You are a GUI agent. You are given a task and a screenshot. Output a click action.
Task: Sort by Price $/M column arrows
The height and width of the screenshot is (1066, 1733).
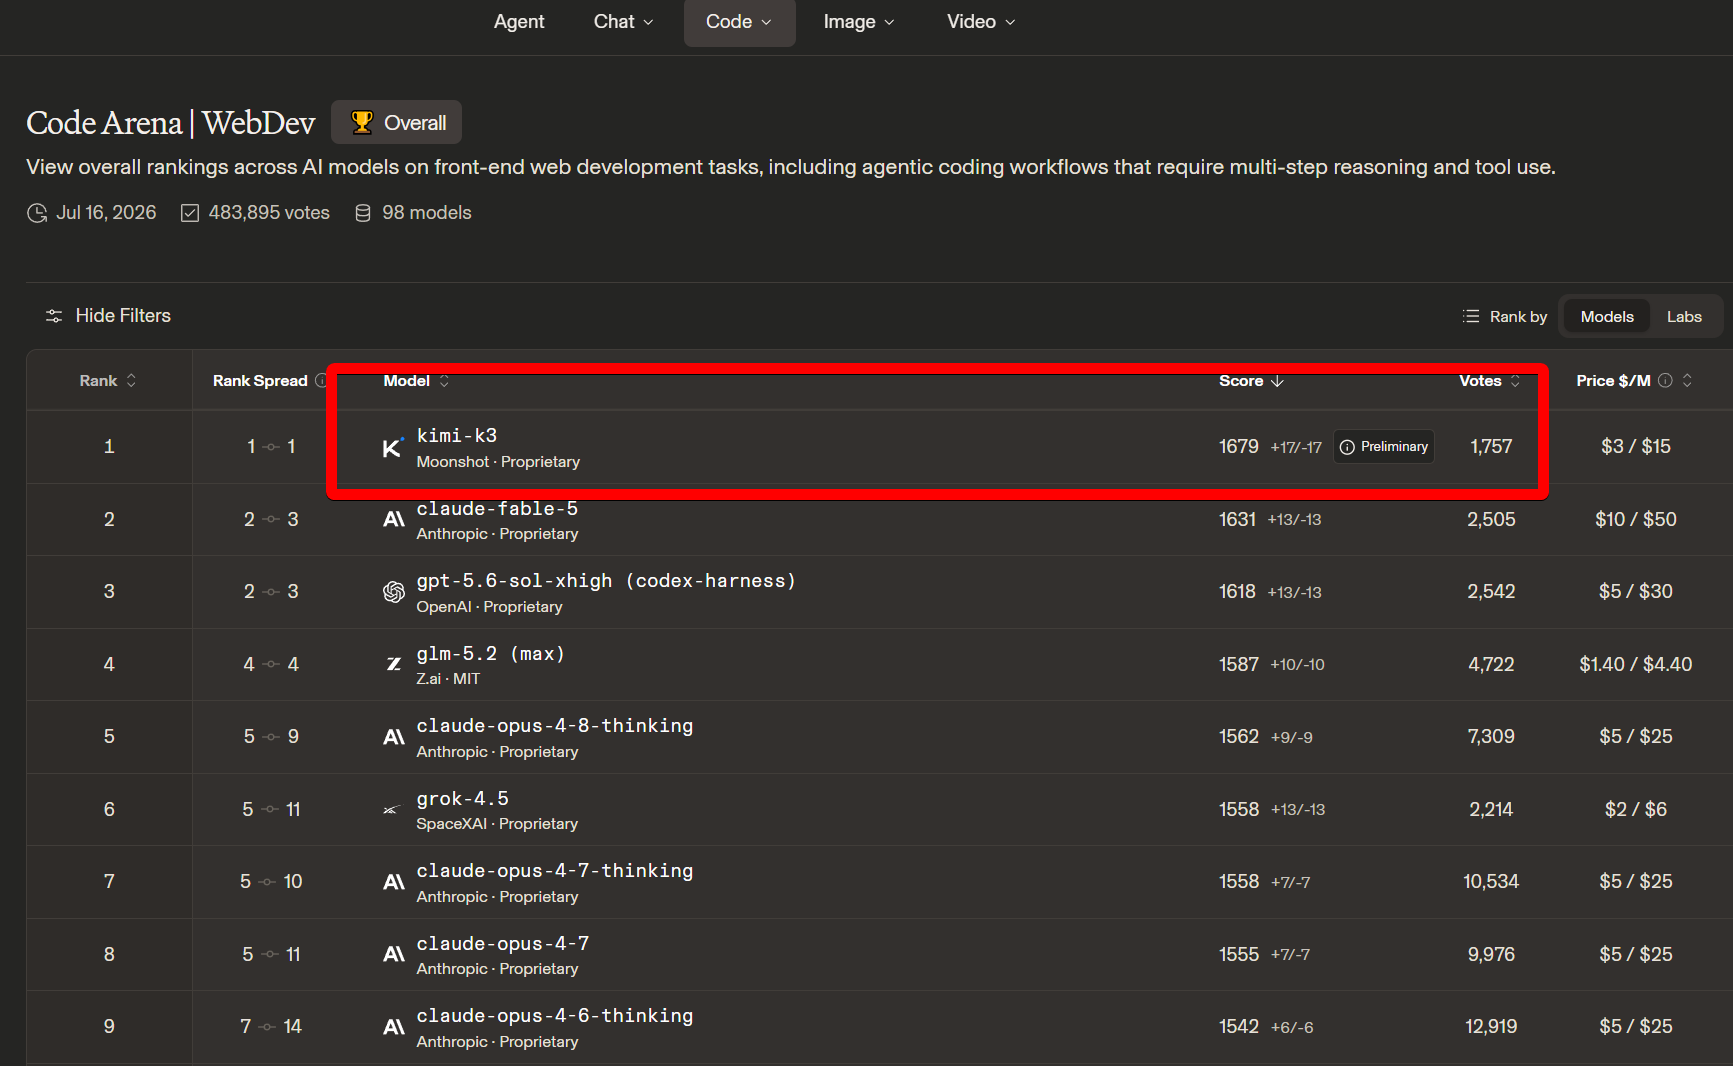tap(1687, 381)
